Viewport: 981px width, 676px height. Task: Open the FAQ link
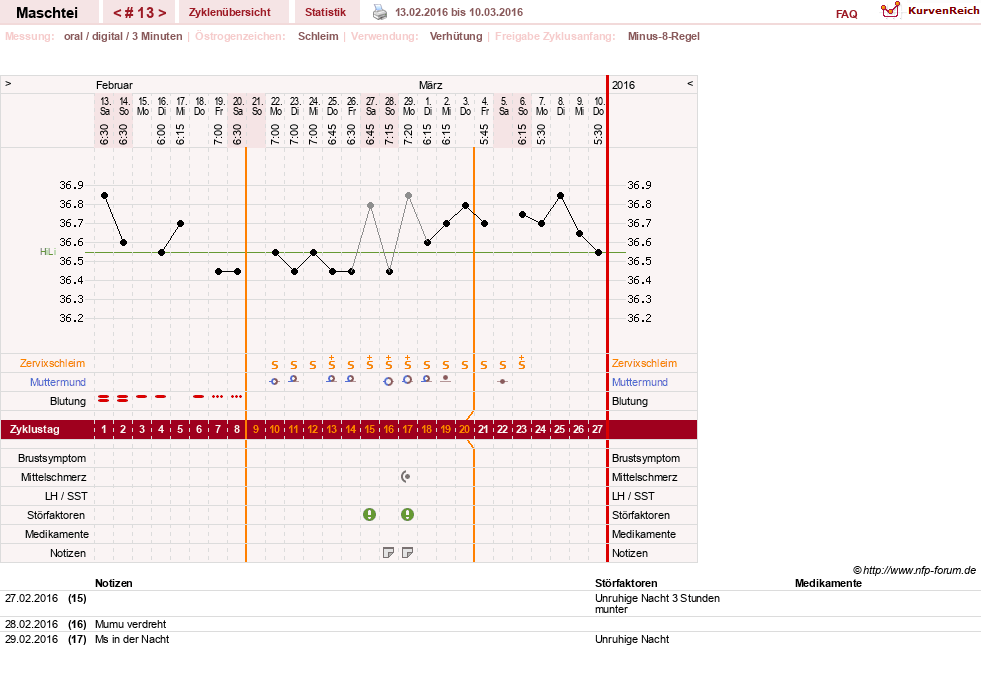click(x=846, y=14)
